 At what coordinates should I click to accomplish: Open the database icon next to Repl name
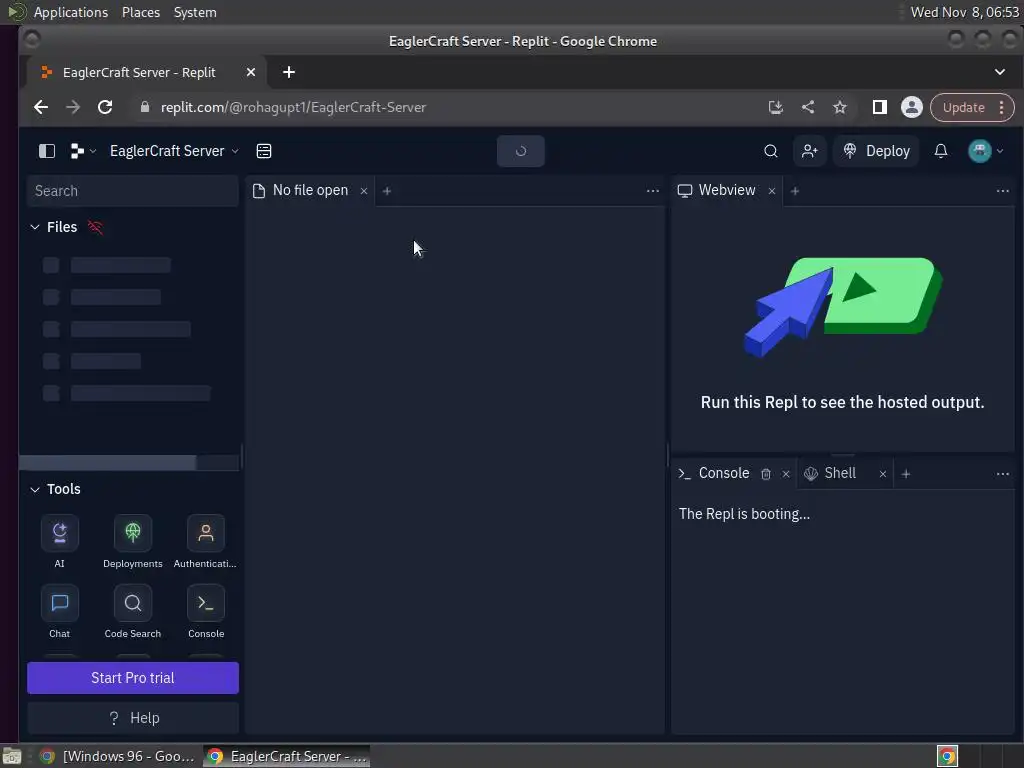[x=264, y=151]
